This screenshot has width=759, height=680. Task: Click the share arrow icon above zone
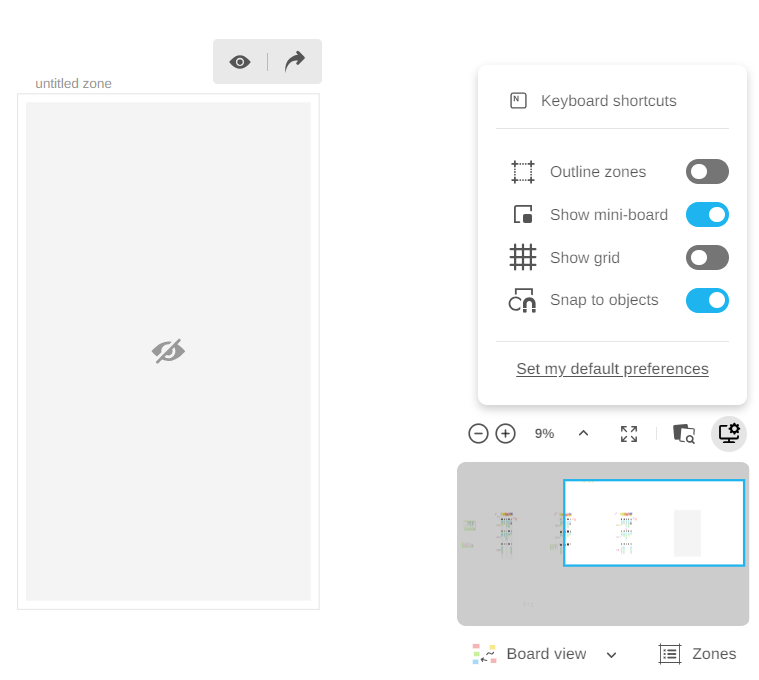click(x=294, y=62)
